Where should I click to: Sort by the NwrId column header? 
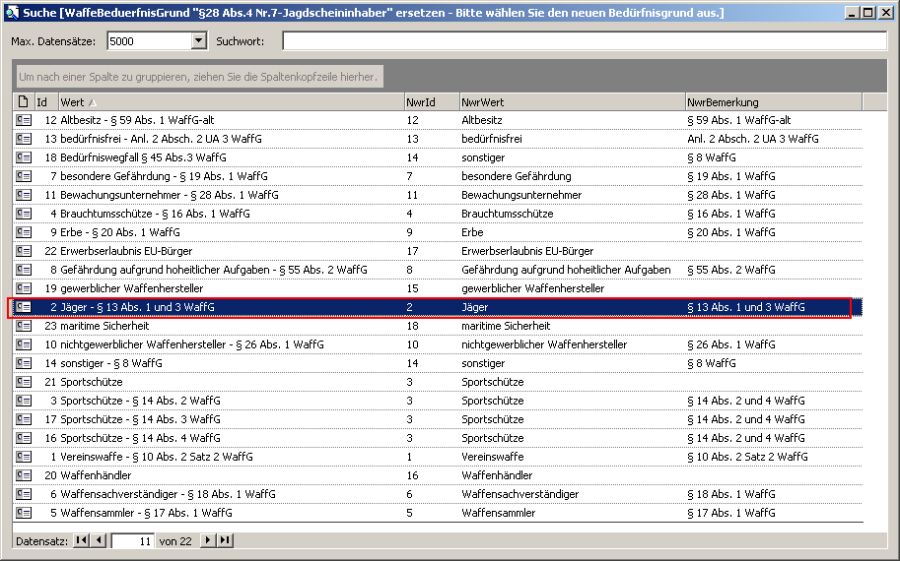point(430,102)
